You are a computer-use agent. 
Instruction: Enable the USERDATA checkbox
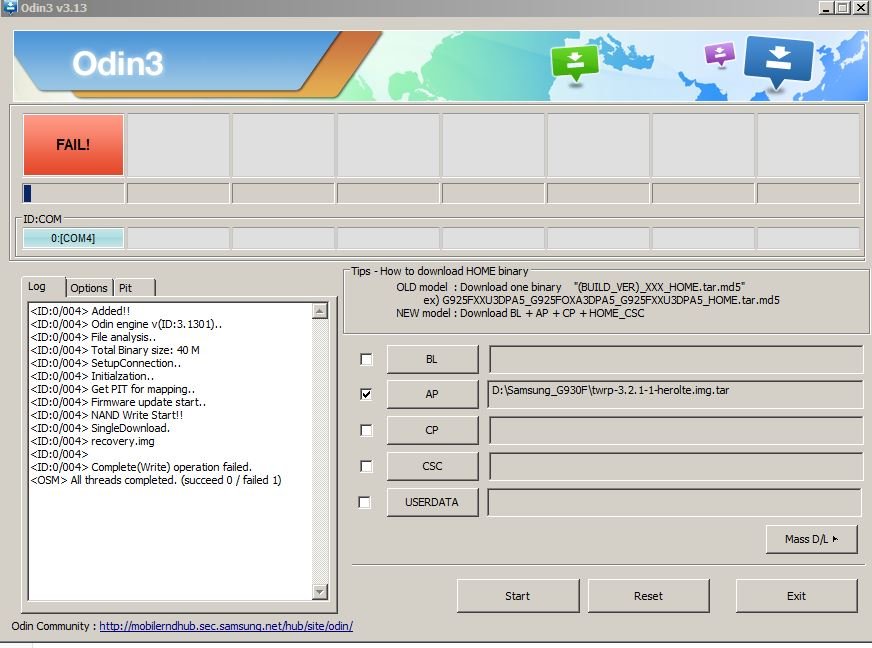pyautogui.click(x=364, y=502)
